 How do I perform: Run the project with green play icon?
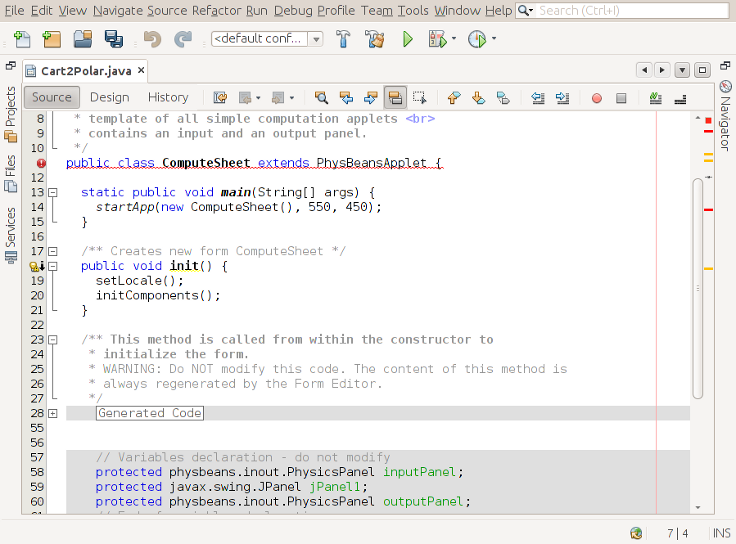click(407, 39)
